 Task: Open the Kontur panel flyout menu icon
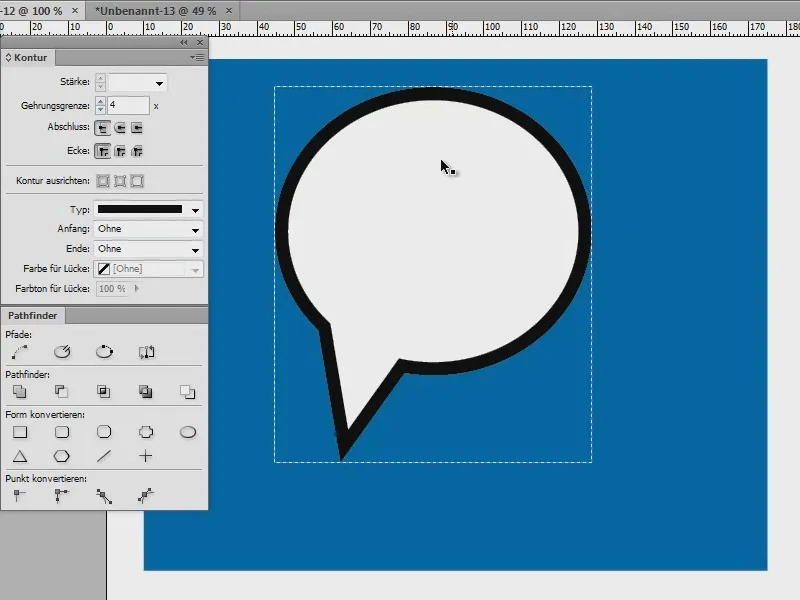click(197, 58)
